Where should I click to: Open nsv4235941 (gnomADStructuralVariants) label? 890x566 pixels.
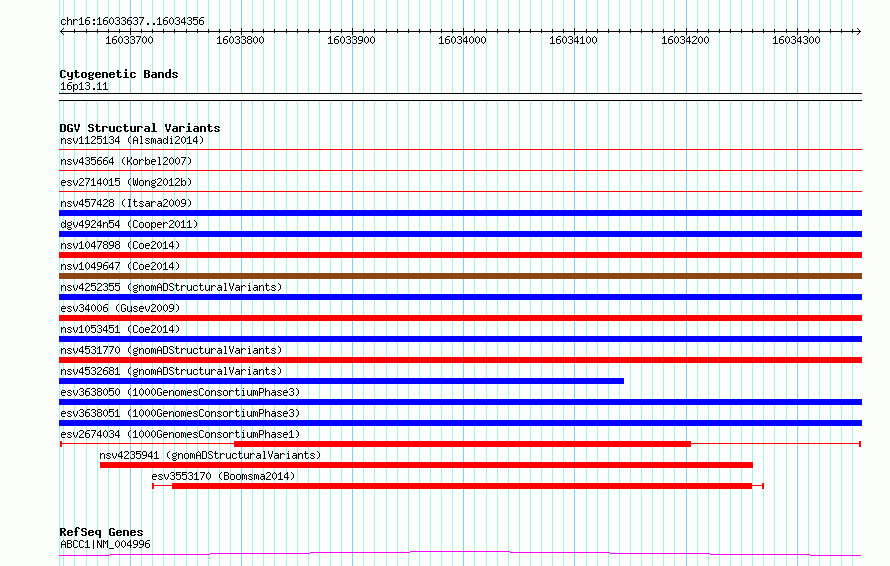click(x=210, y=455)
